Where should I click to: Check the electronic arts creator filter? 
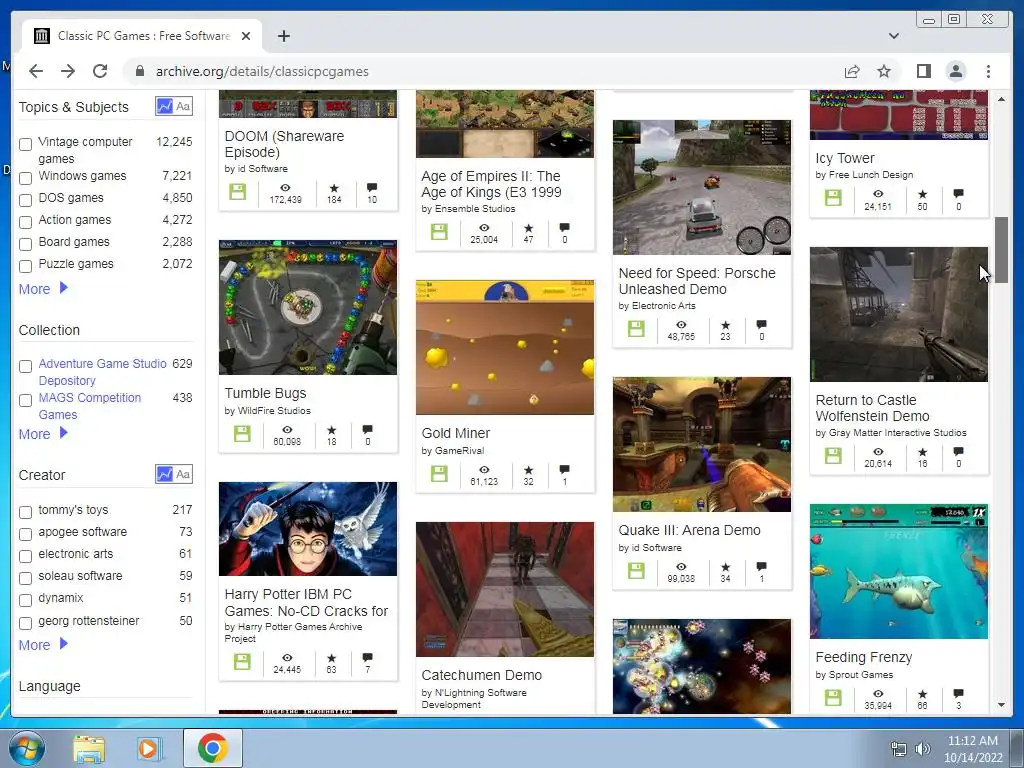pos(25,556)
